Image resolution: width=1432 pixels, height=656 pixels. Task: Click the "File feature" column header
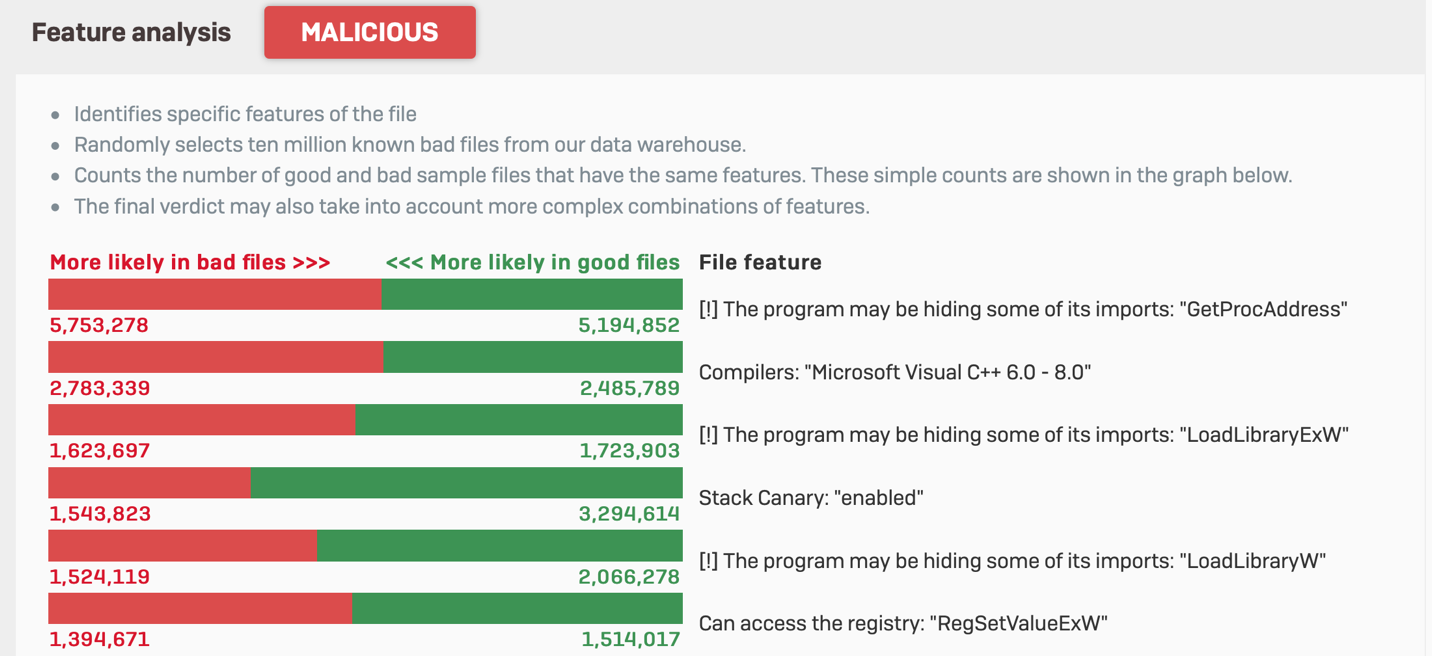tap(760, 262)
